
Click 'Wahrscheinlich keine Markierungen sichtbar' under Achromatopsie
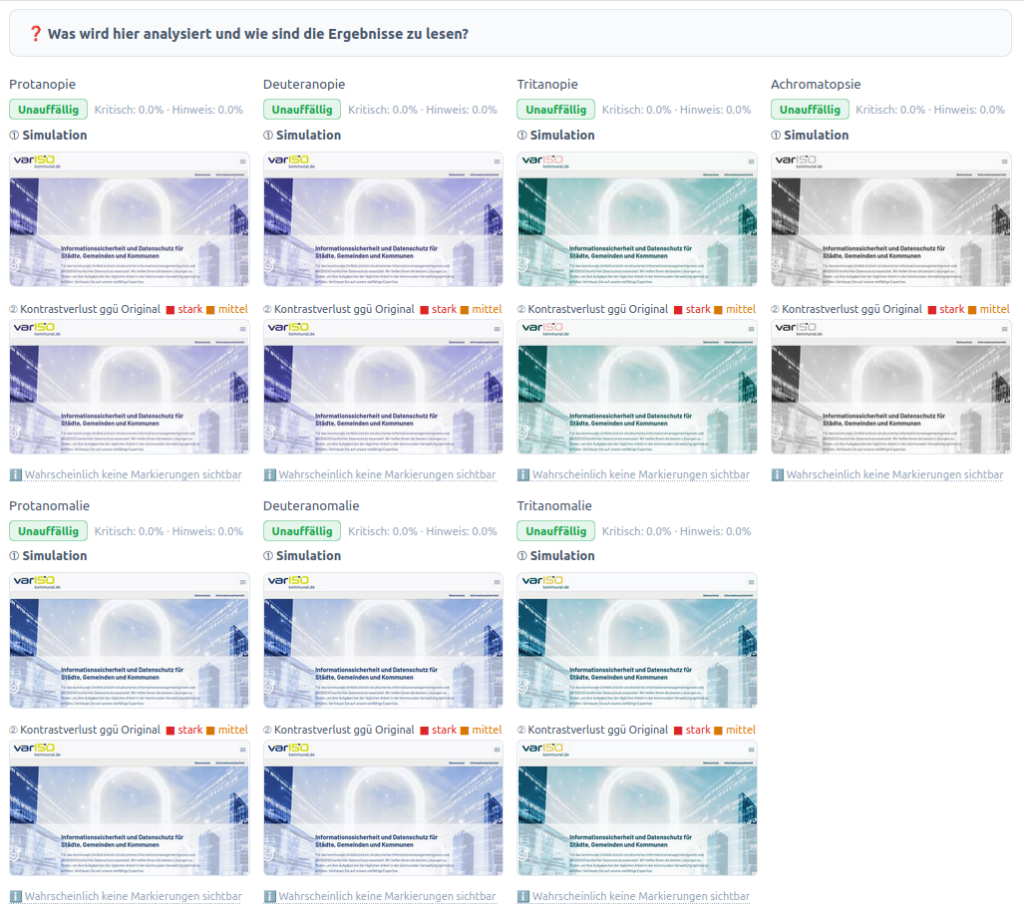(x=895, y=475)
